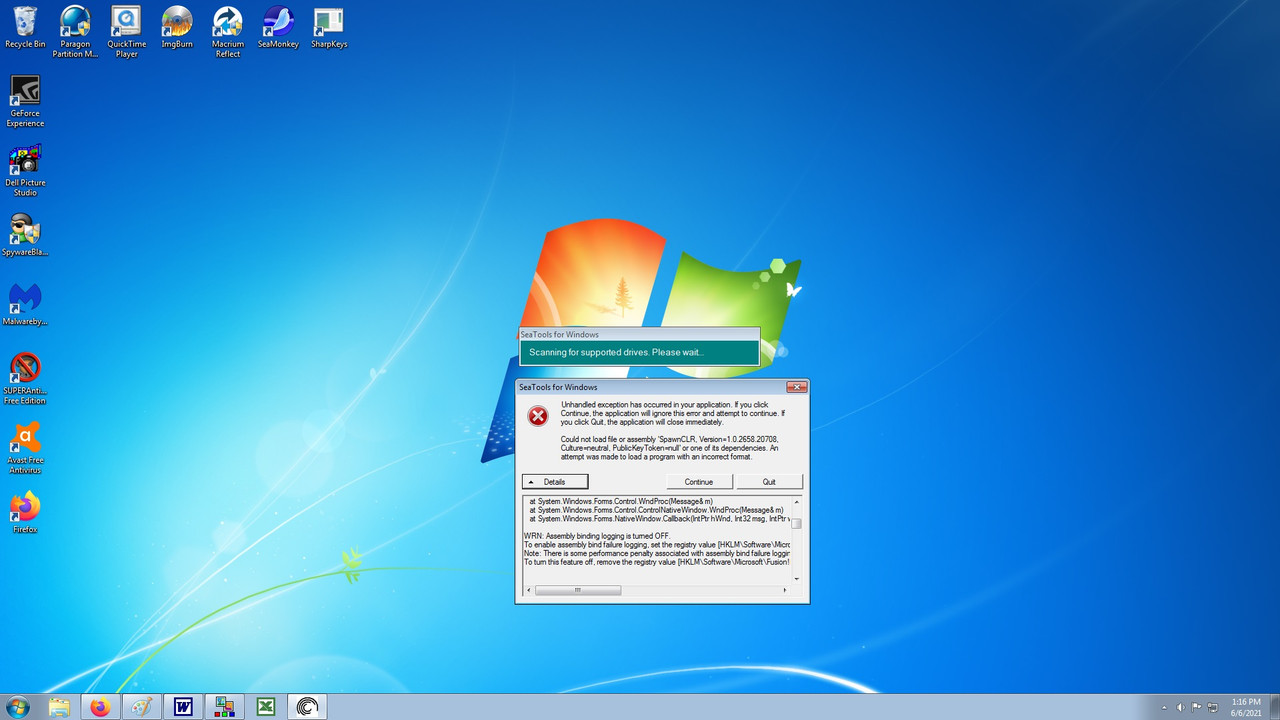Image resolution: width=1280 pixels, height=720 pixels.
Task: Click Quit in the exception dialog
Action: pyautogui.click(x=769, y=482)
